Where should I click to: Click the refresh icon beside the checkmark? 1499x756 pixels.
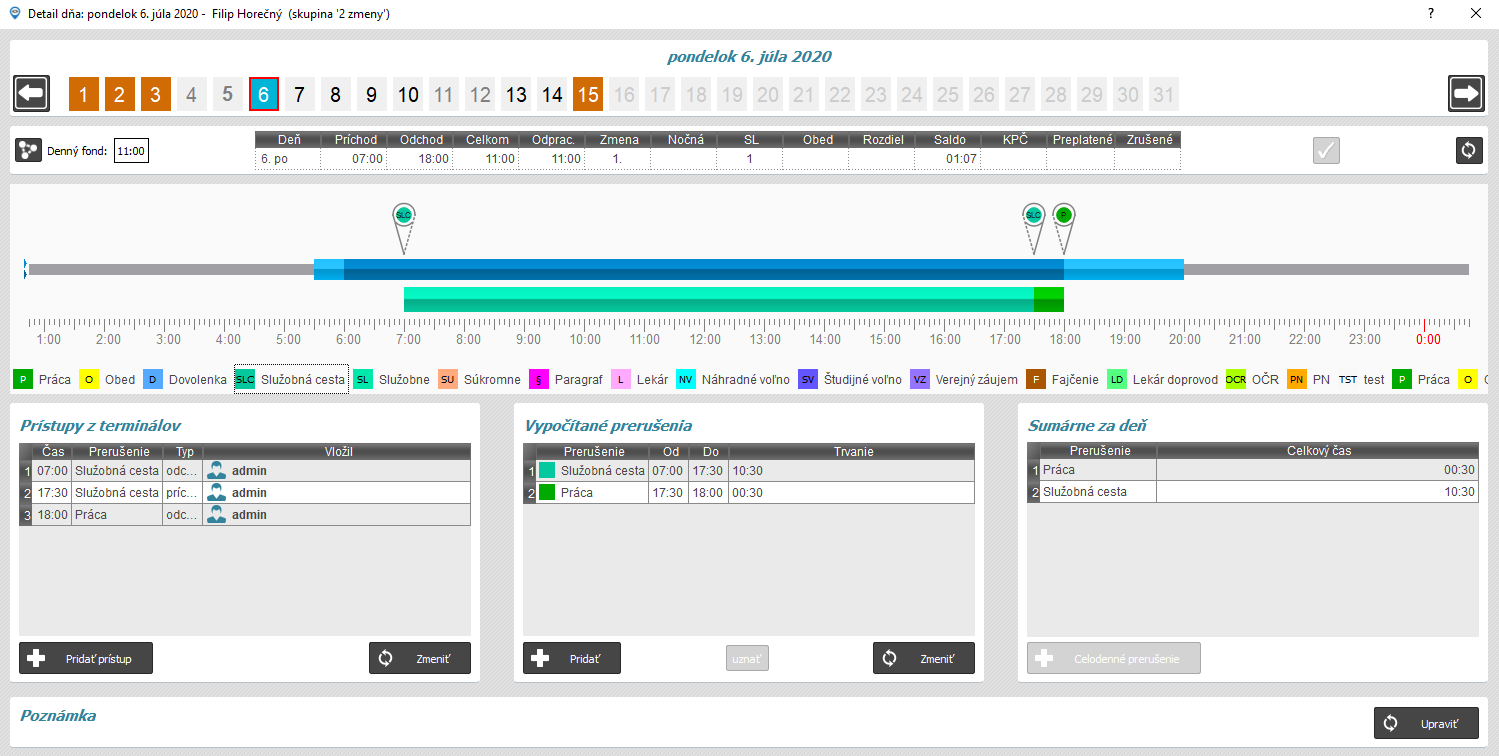point(1468,151)
